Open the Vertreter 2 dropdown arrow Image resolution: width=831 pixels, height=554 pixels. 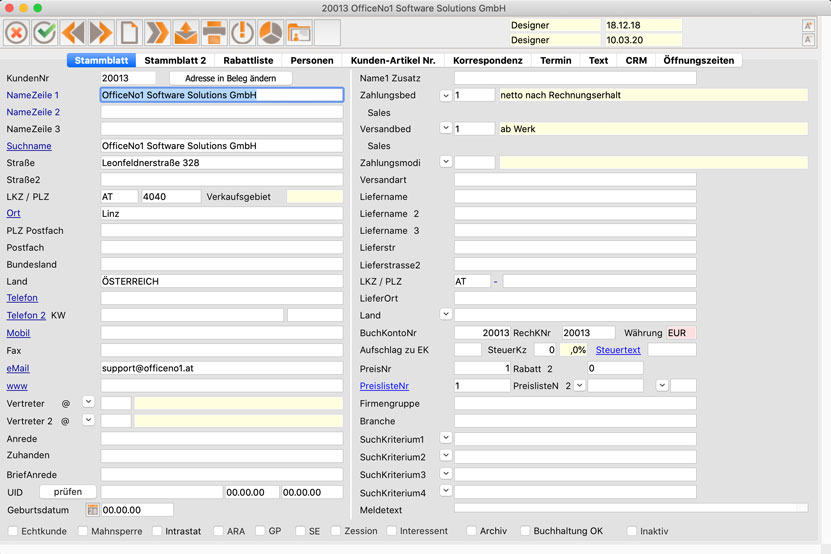point(89,420)
